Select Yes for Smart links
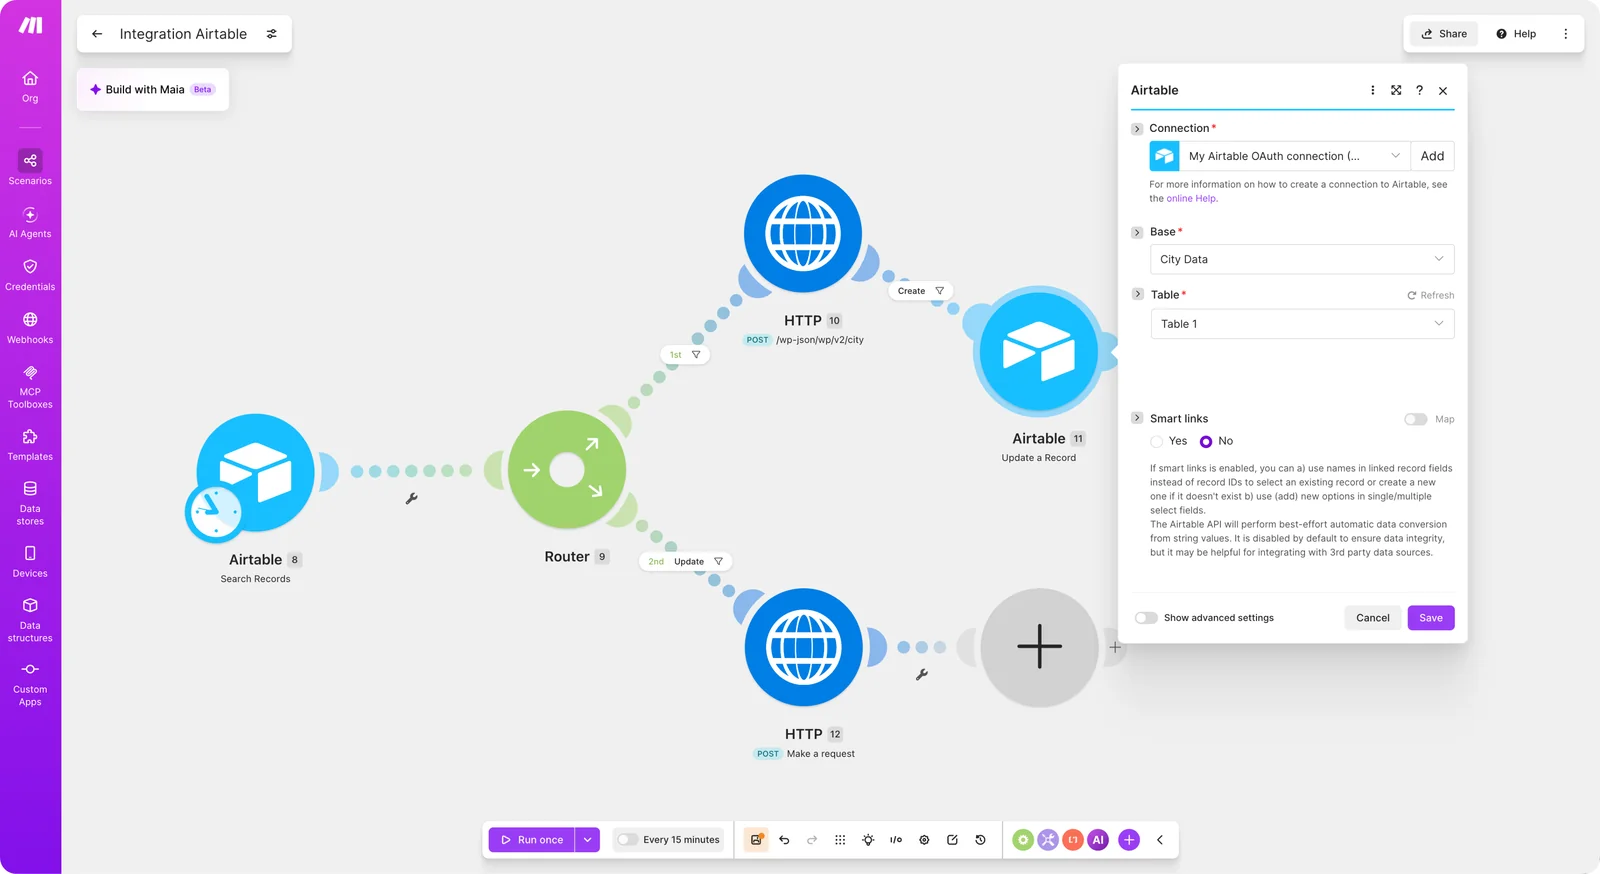Image resolution: width=1600 pixels, height=874 pixels. [1157, 441]
